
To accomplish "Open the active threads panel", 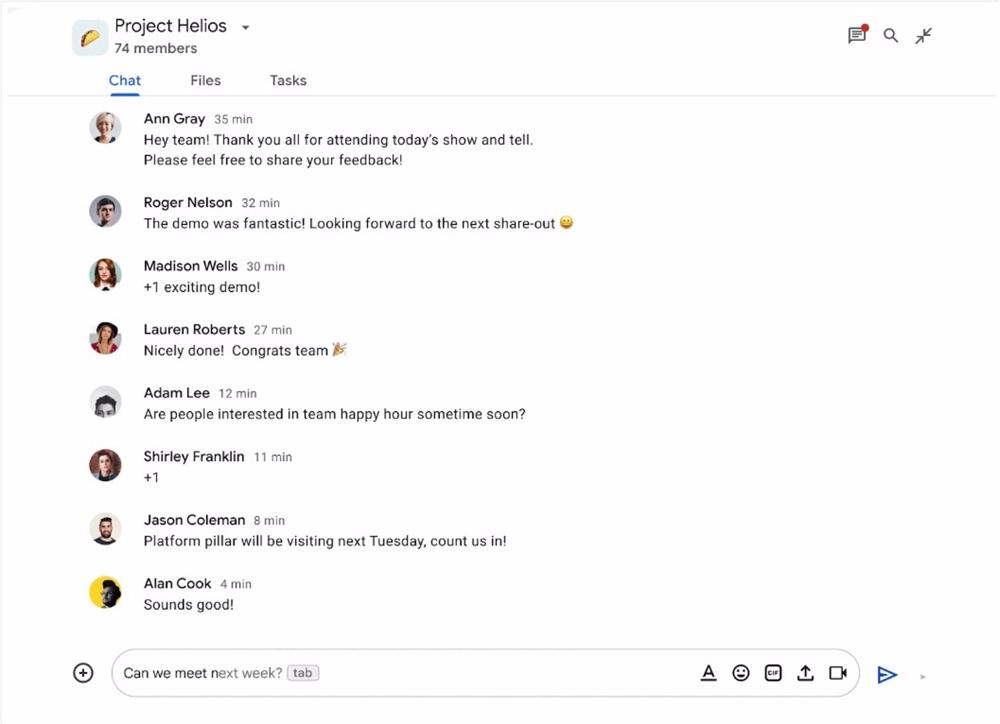I will point(856,35).
